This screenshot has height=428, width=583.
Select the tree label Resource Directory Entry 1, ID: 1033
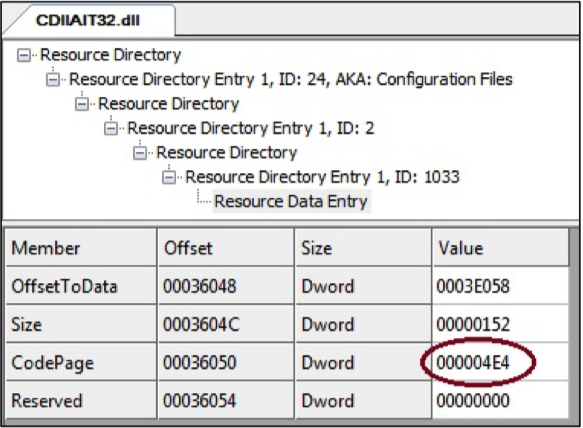tap(322, 177)
